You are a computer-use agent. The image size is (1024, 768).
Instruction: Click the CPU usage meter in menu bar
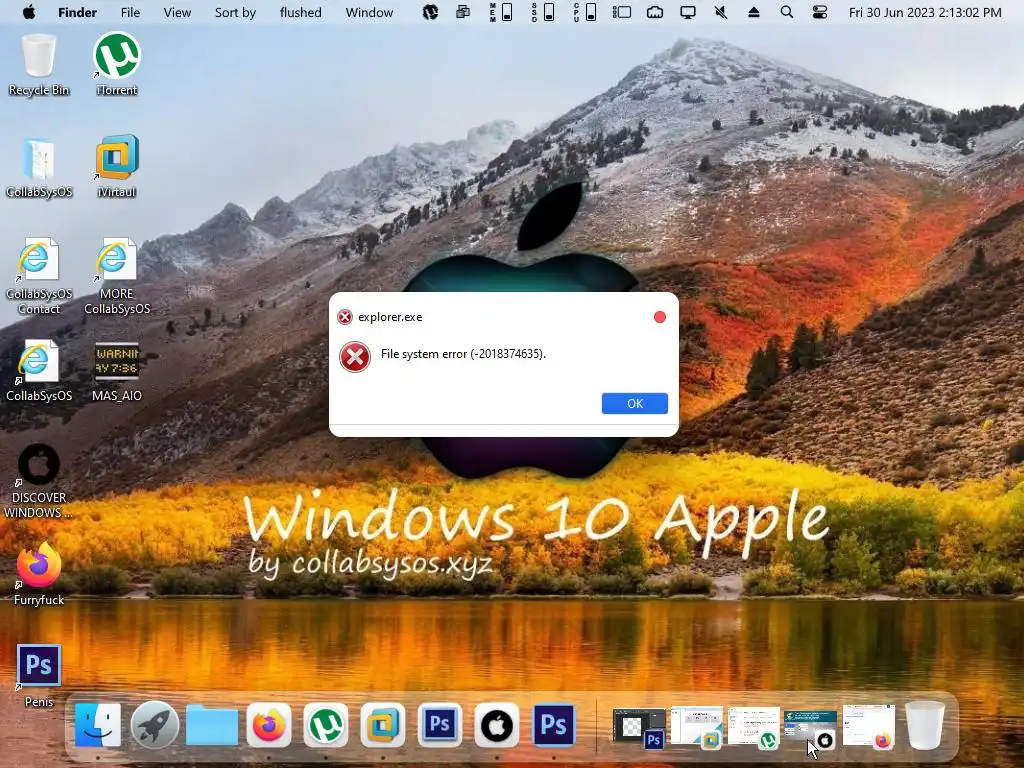pyautogui.click(x=584, y=12)
